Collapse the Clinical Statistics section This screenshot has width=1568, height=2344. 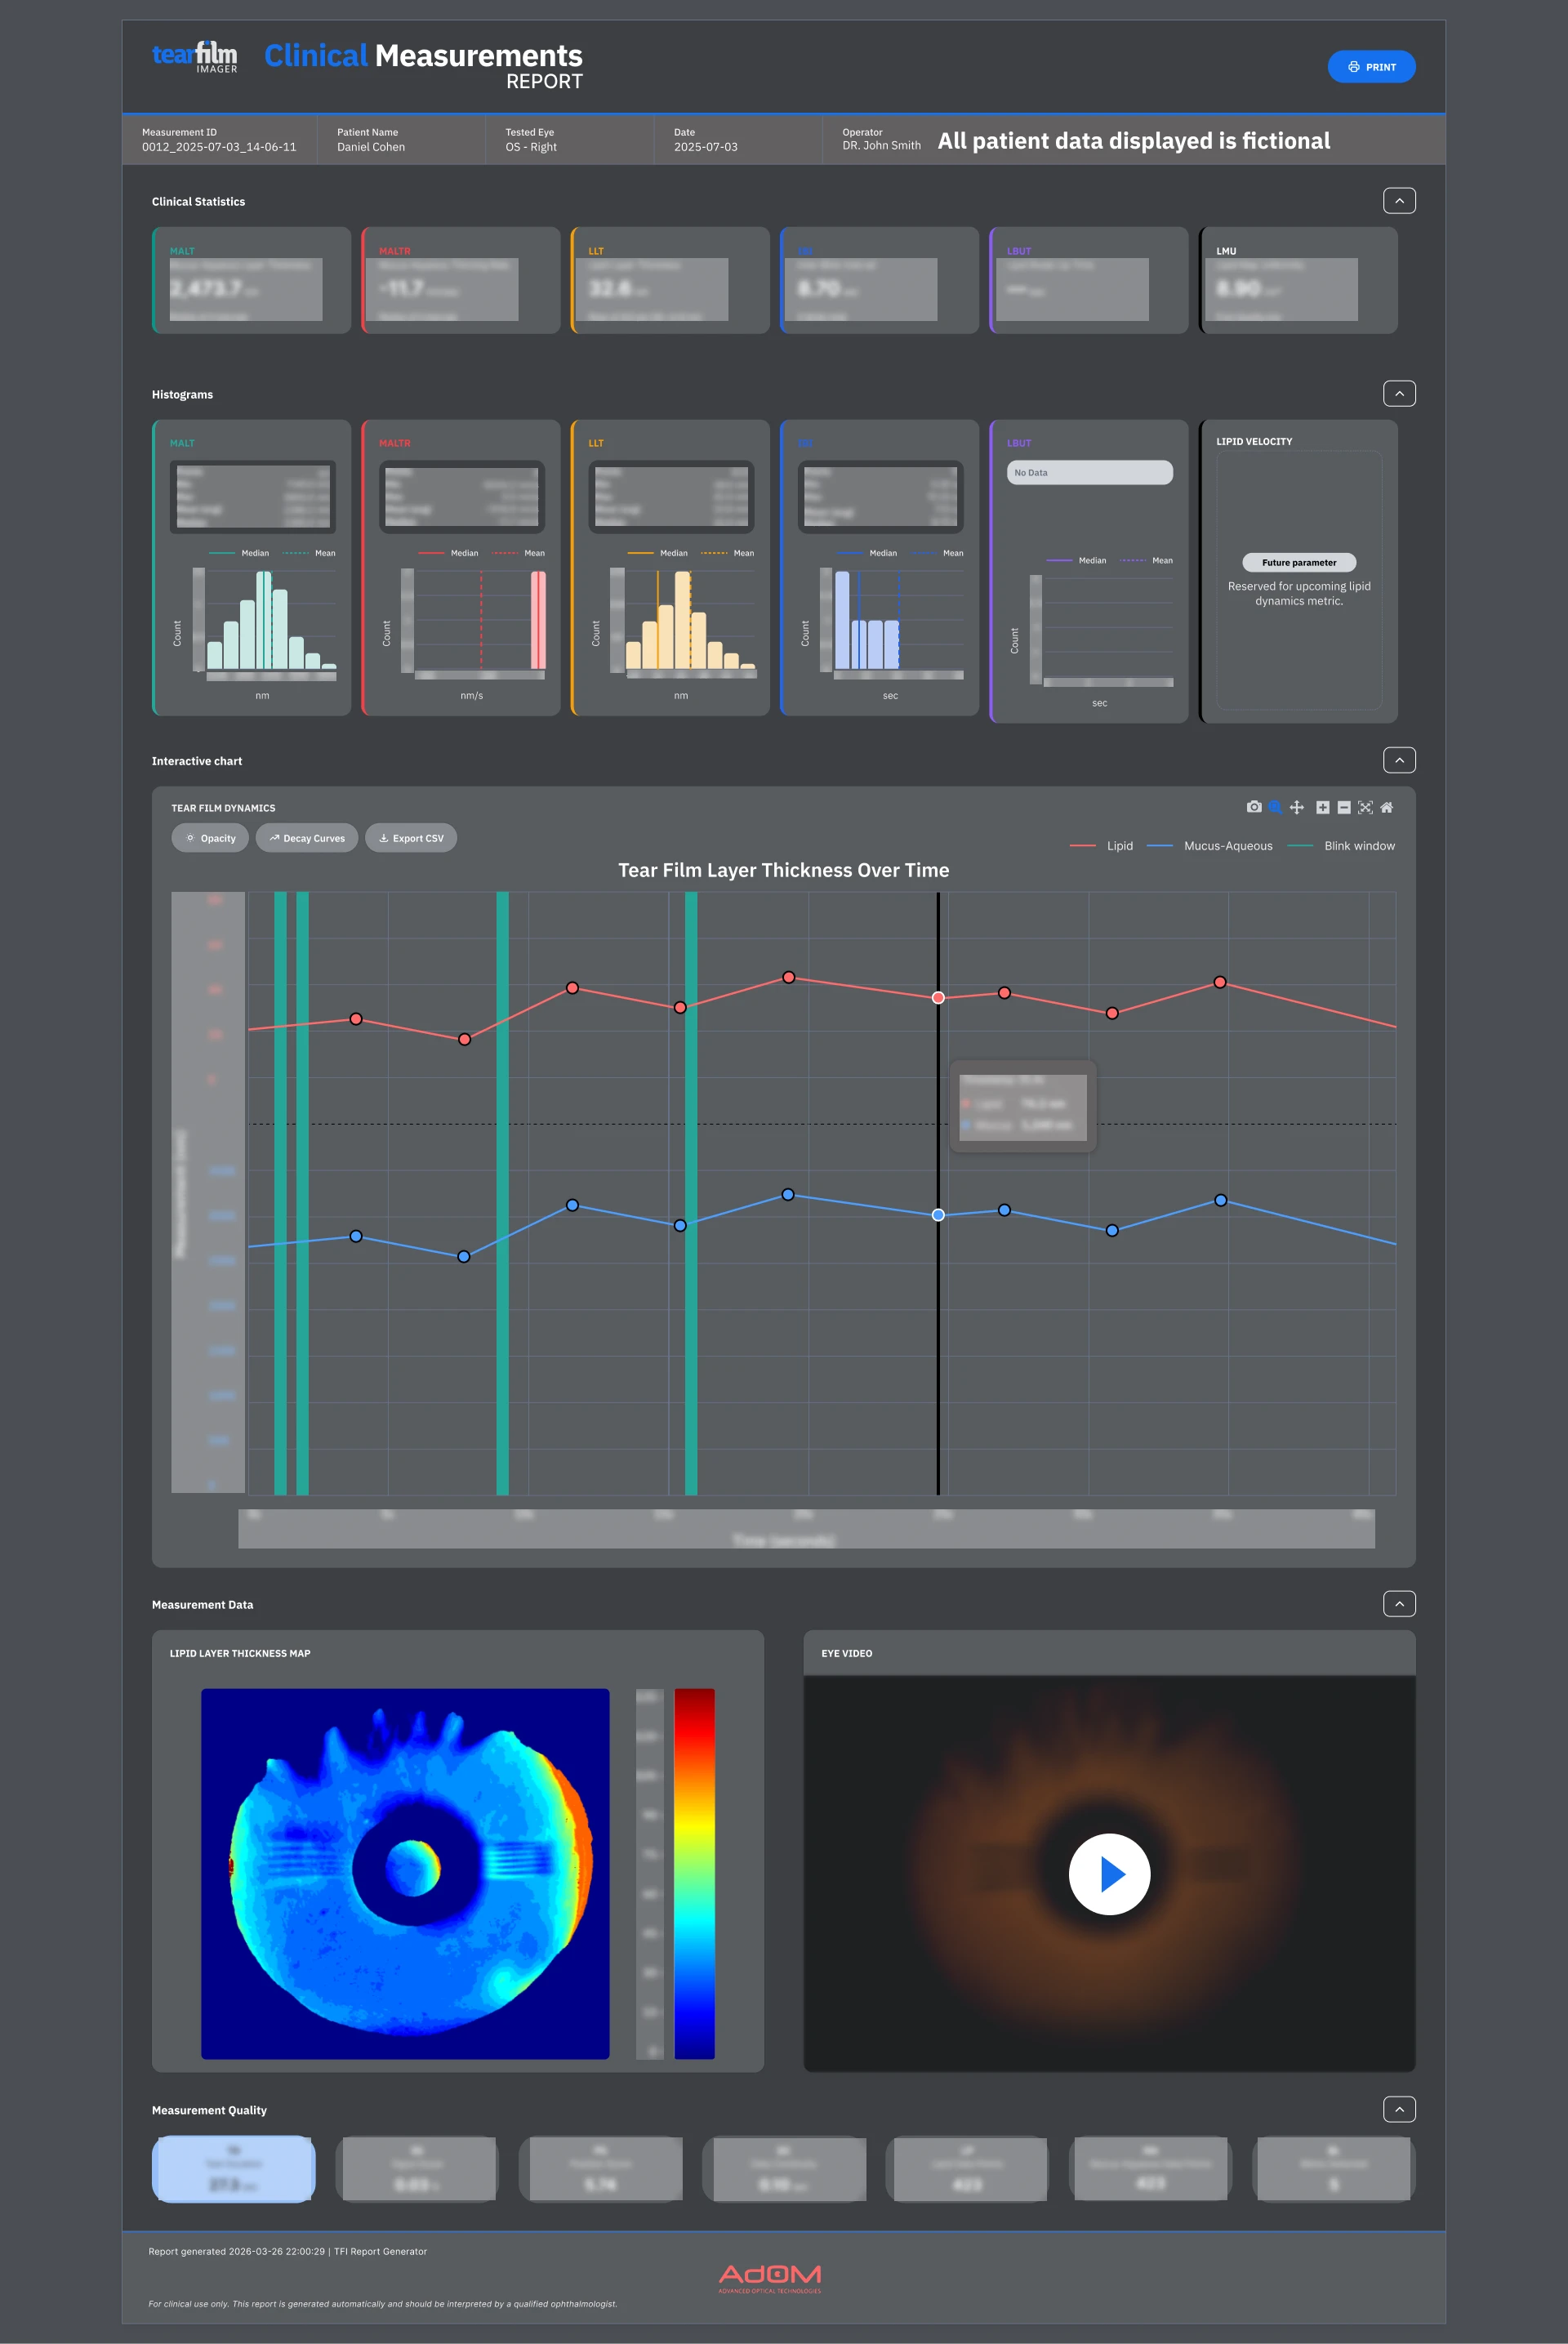click(x=1399, y=201)
